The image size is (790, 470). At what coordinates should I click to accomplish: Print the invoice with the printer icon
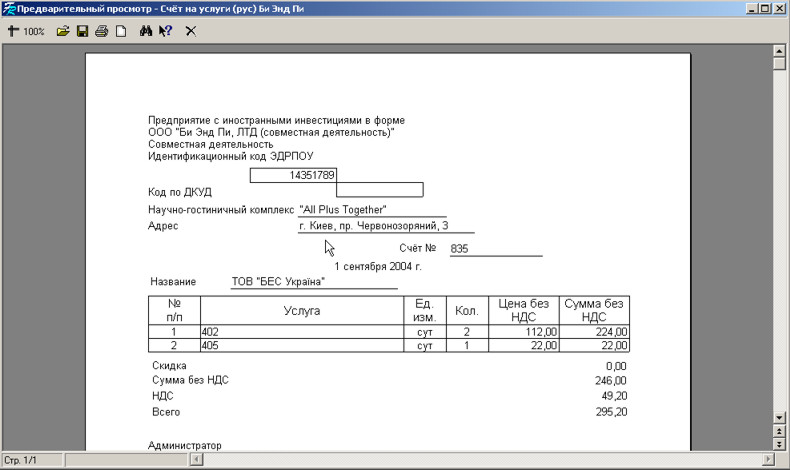[x=101, y=31]
